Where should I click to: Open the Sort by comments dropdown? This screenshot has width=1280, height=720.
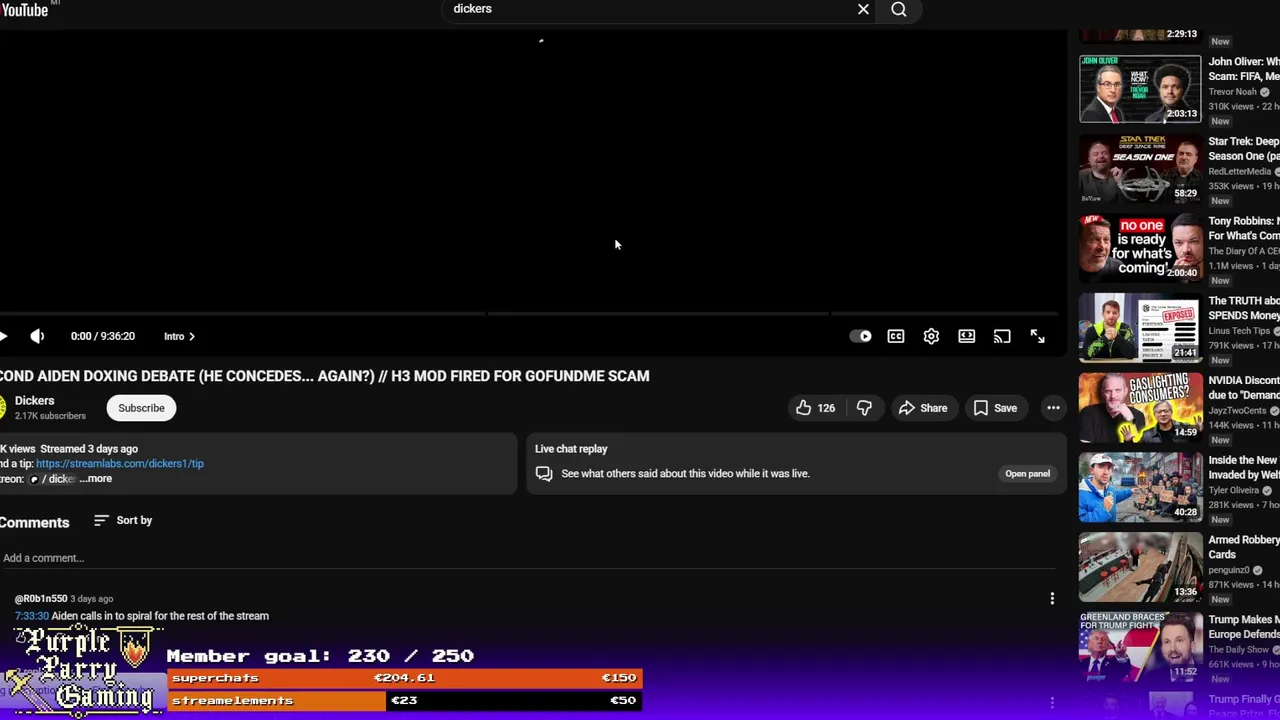click(x=123, y=520)
